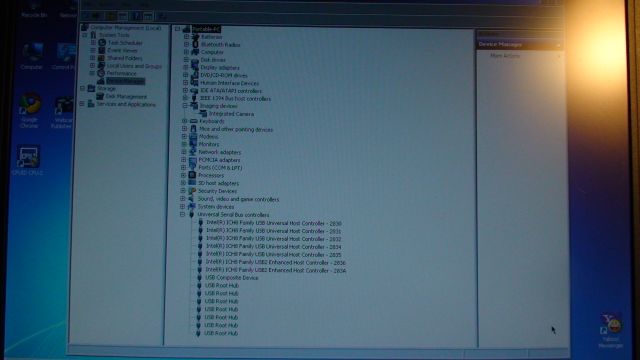Select USB Universal Host Controller - 2834
The height and width of the screenshot is (360, 640).
click(x=273, y=247)
